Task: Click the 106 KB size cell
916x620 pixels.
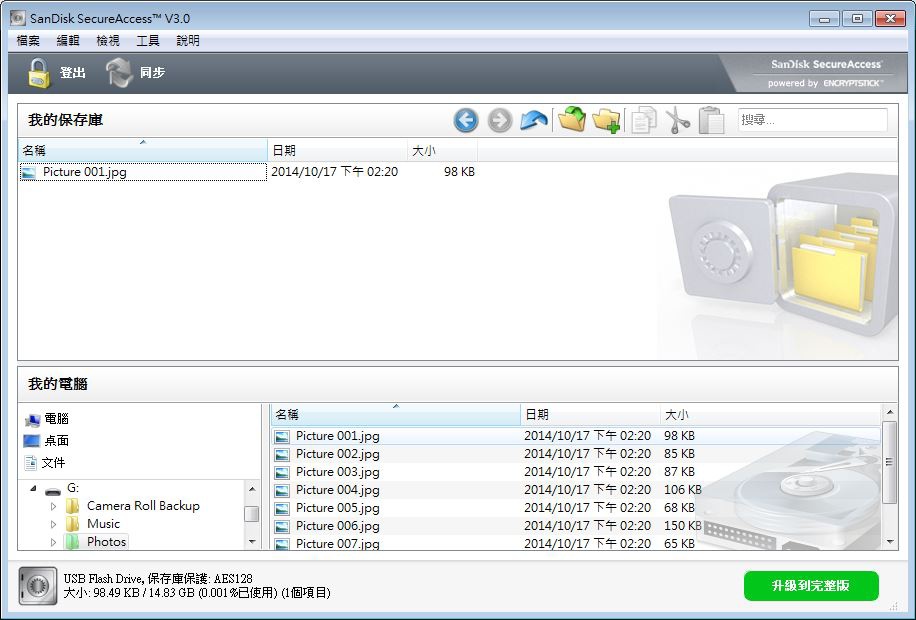Action: click(x=682, y=490)
